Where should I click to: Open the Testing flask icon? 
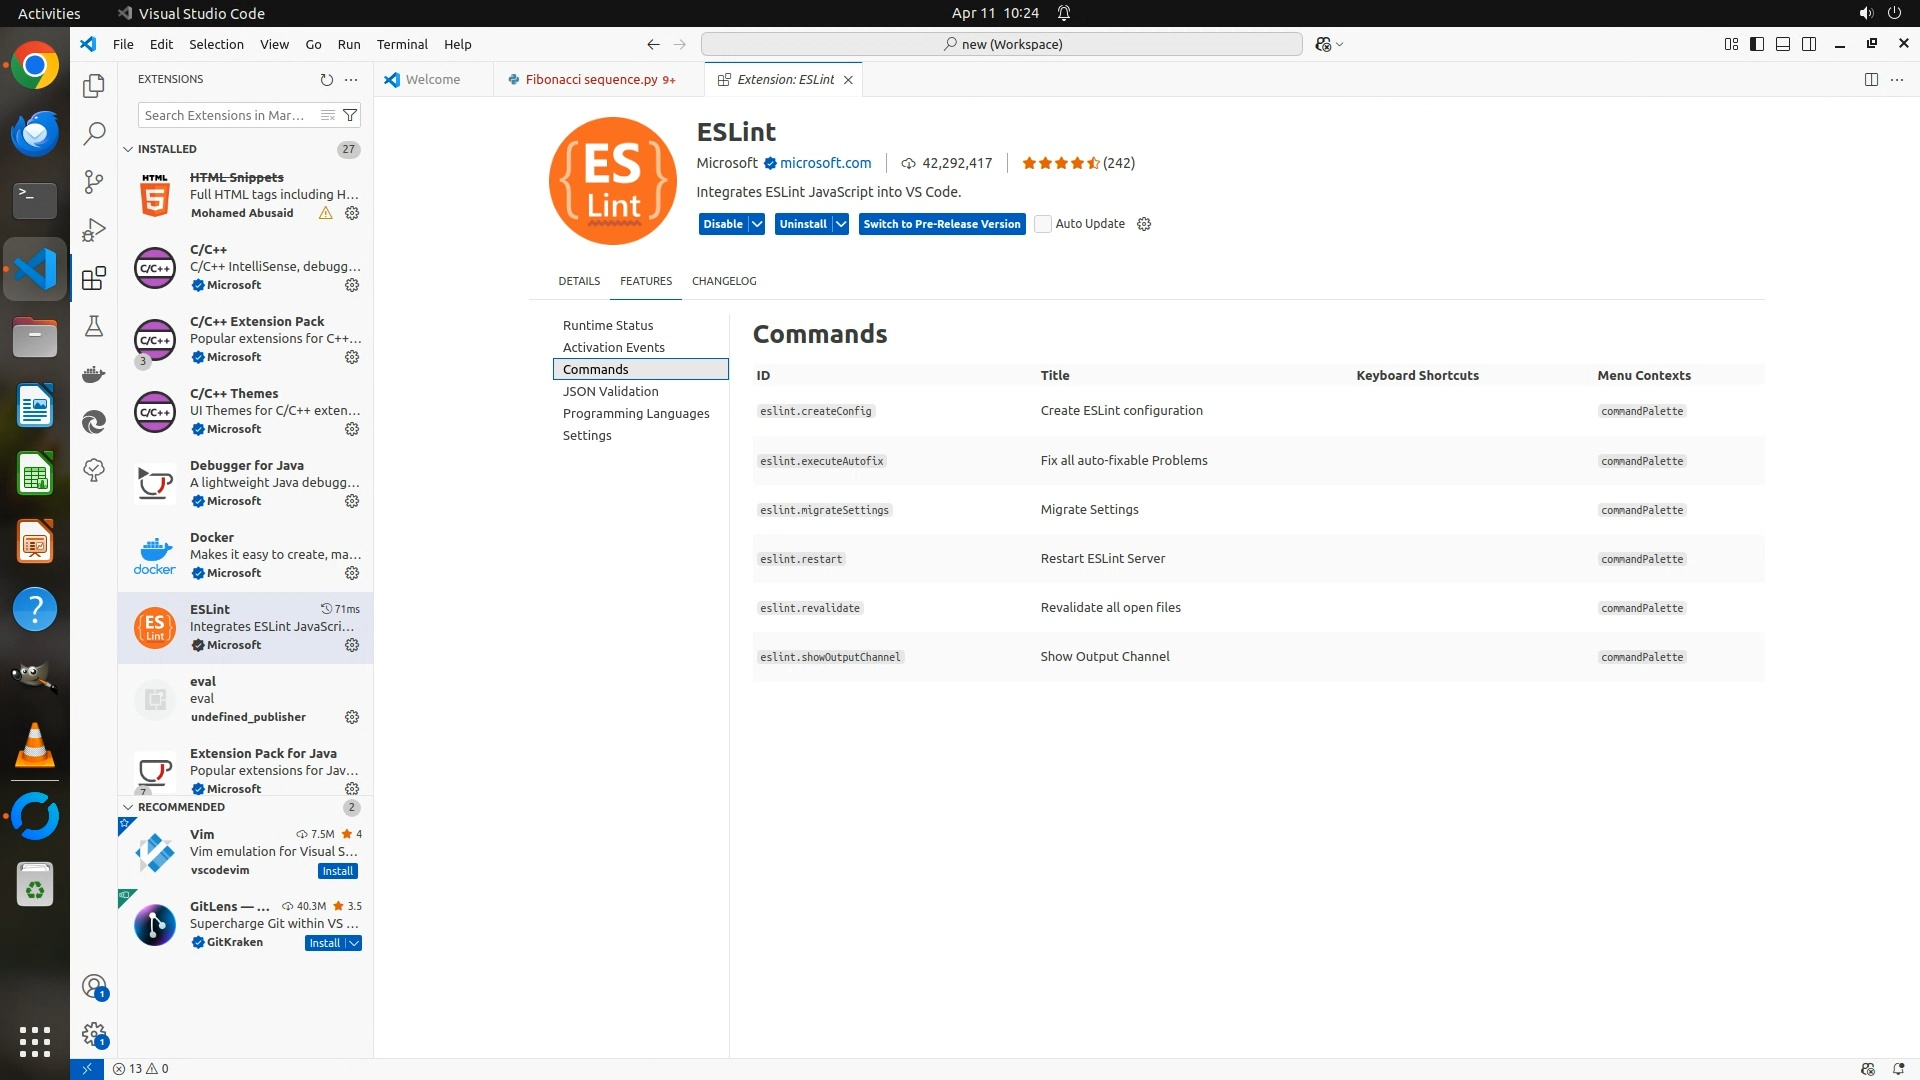point(94,326)
